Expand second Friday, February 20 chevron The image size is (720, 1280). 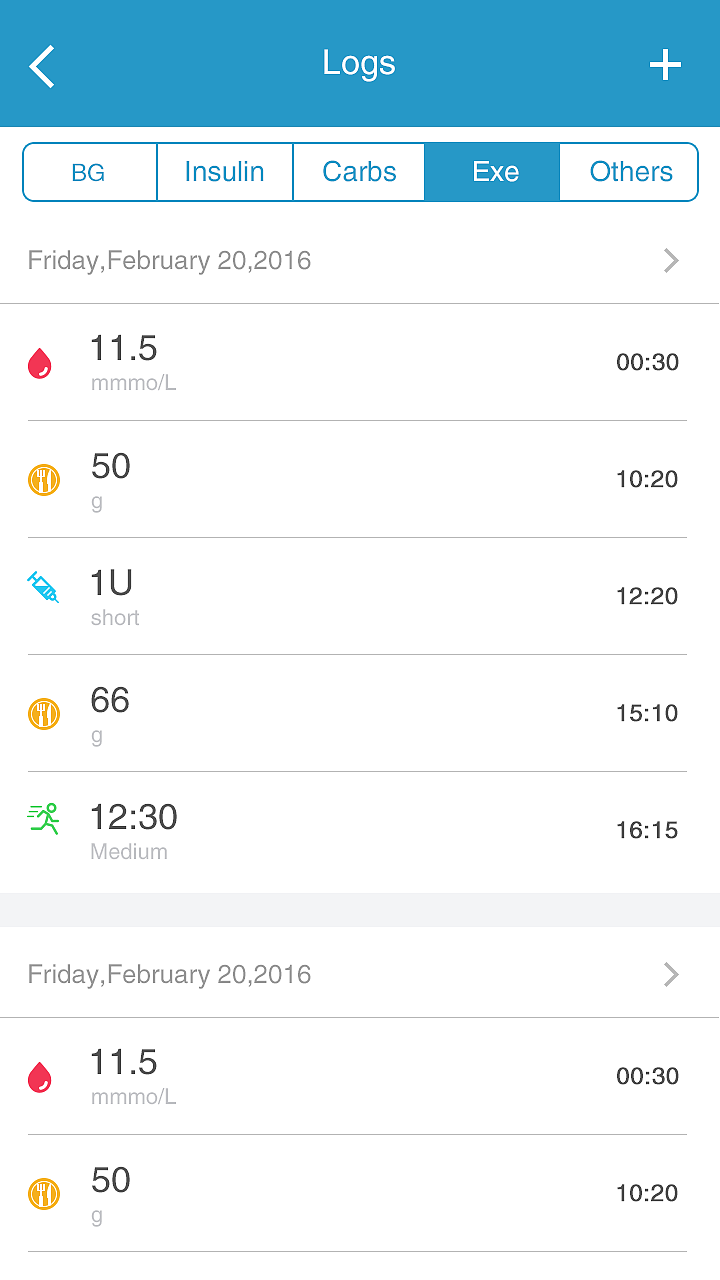[x=671, y=975]
